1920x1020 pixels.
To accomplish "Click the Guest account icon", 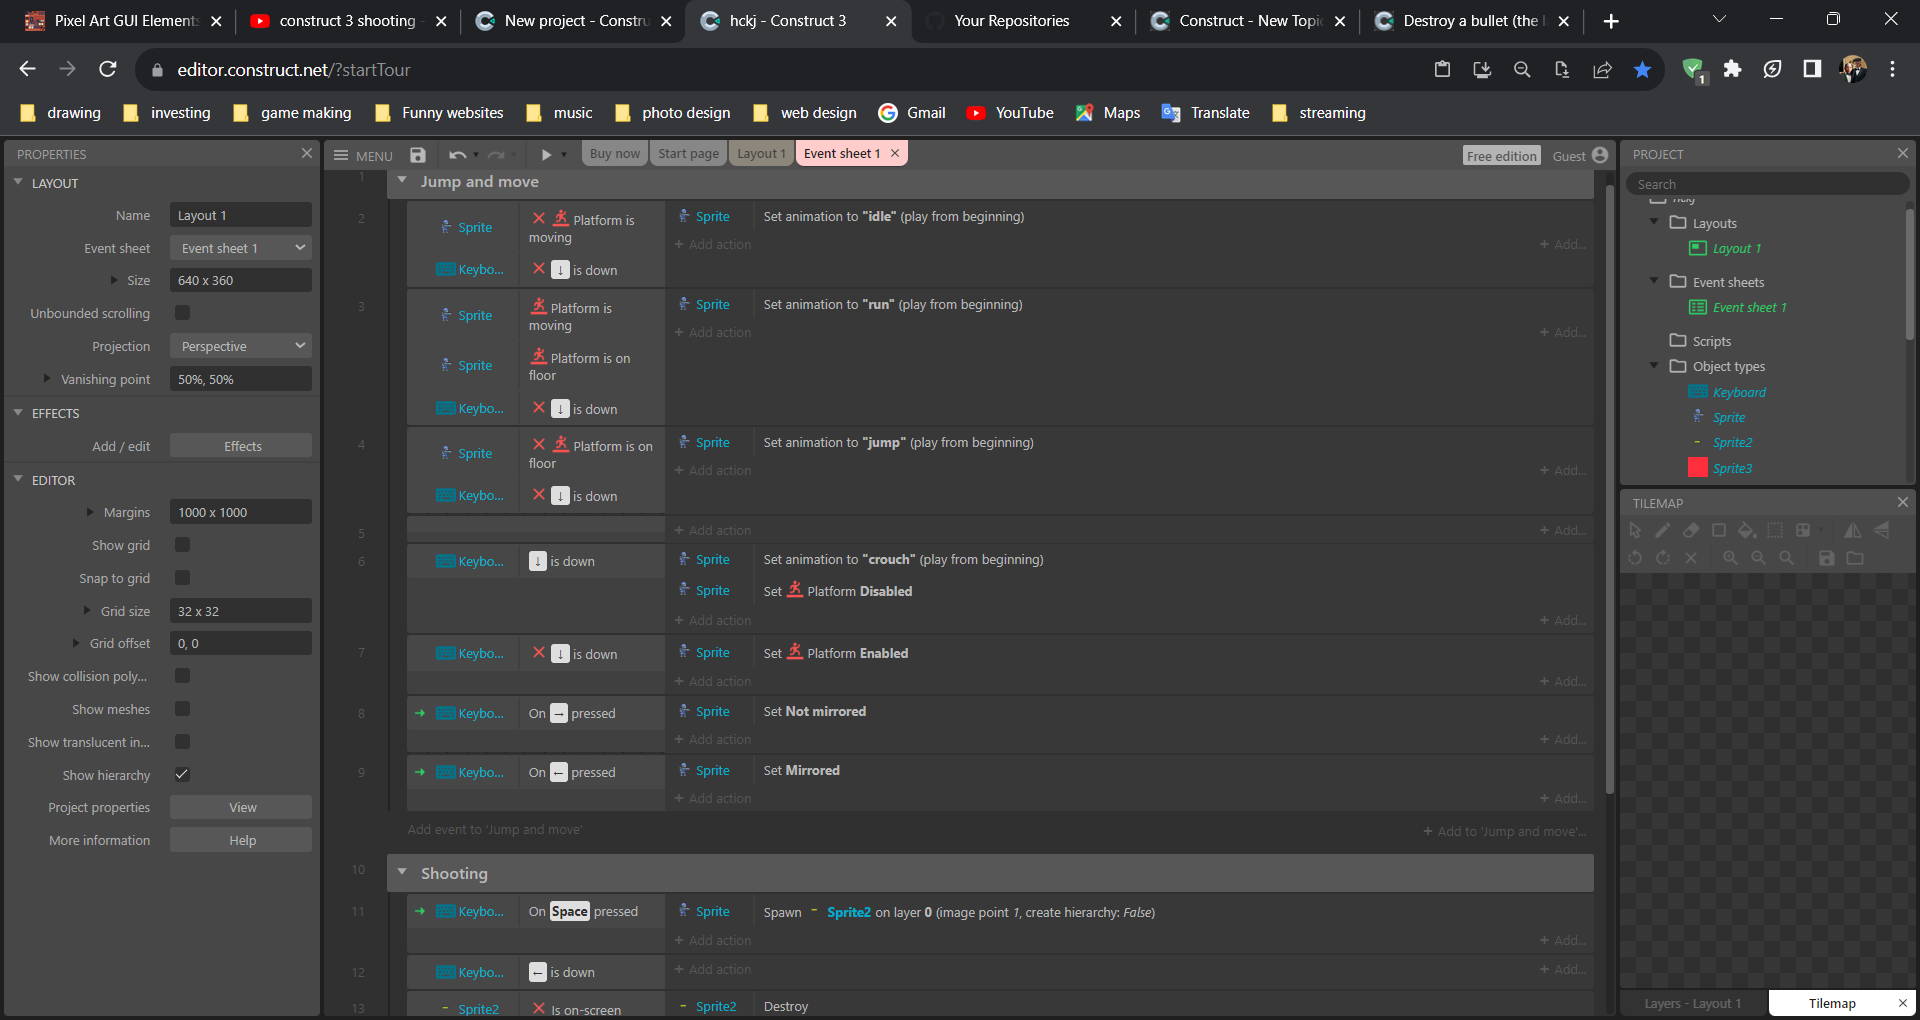I will [1600, 155].
